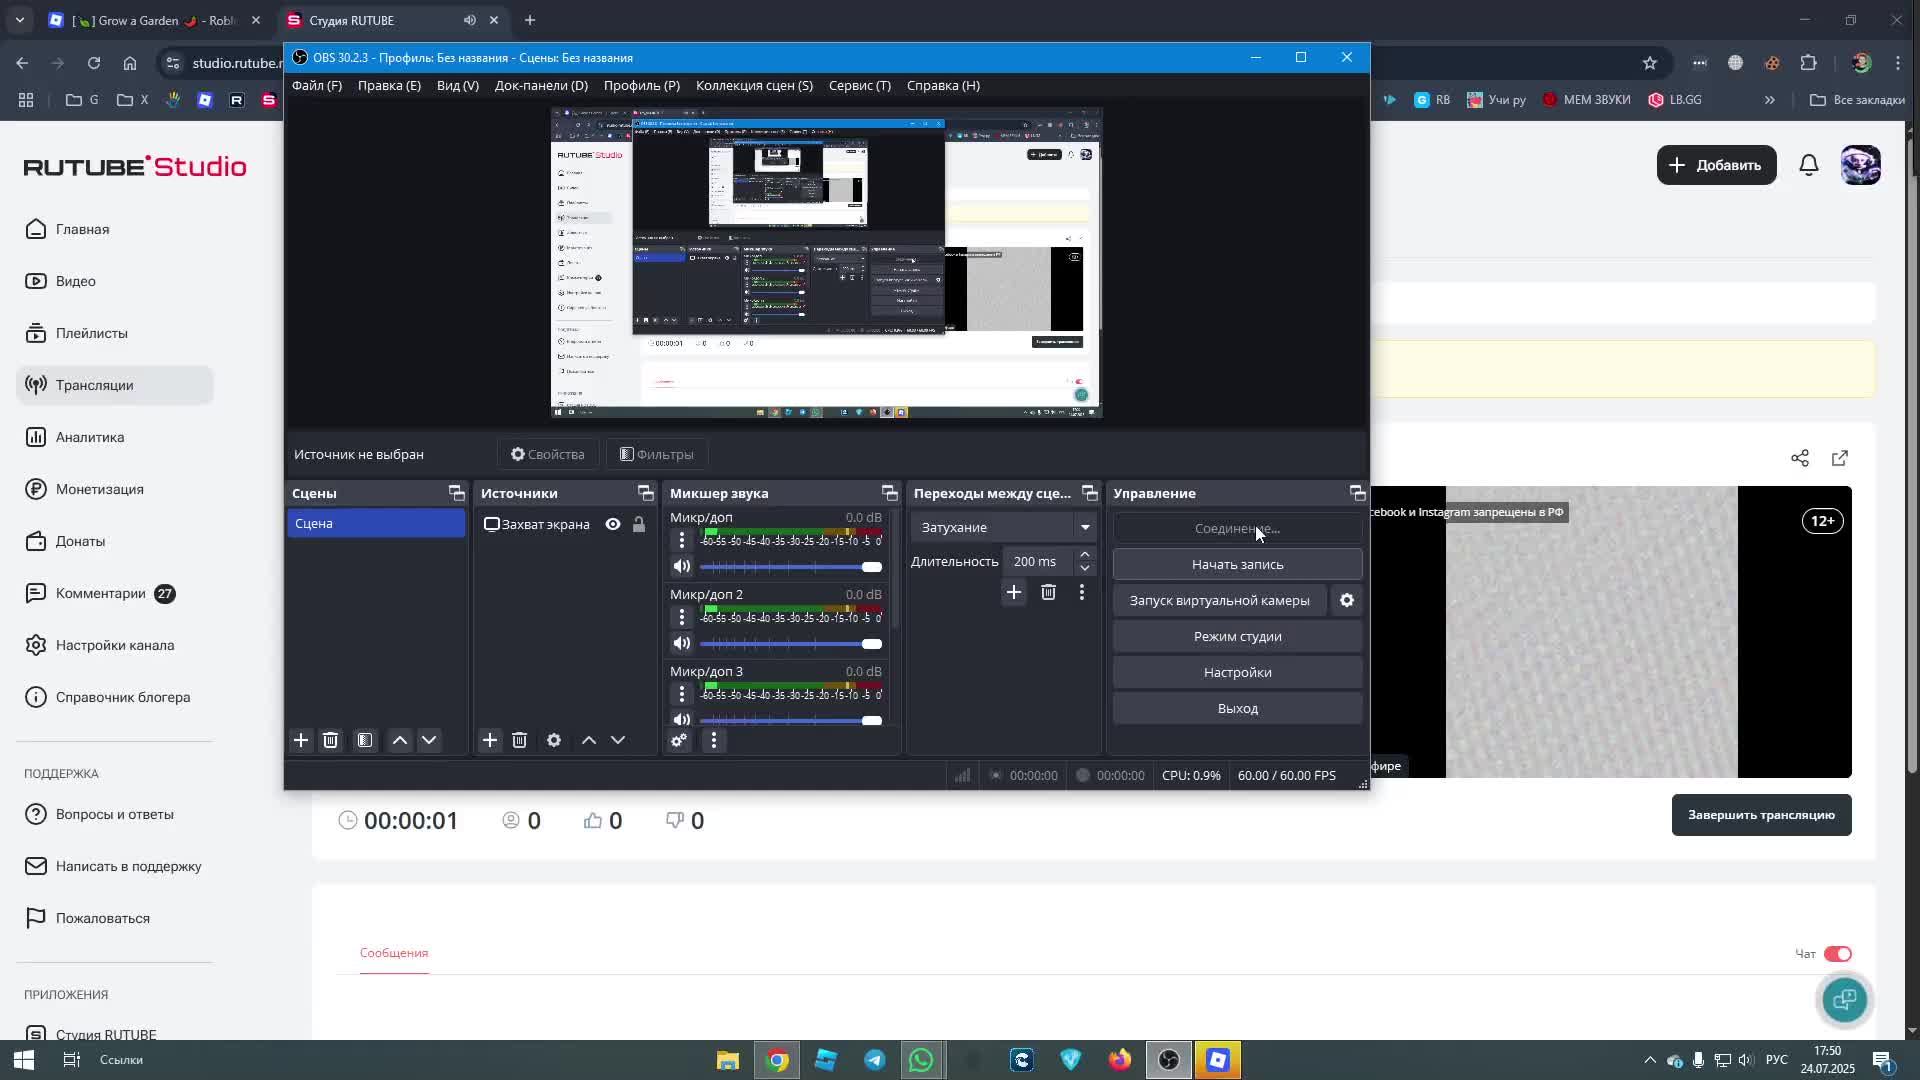Delete selected scene via trash icon
The height and width of the screenshot is (1080, 1920).
click(330, 740)
